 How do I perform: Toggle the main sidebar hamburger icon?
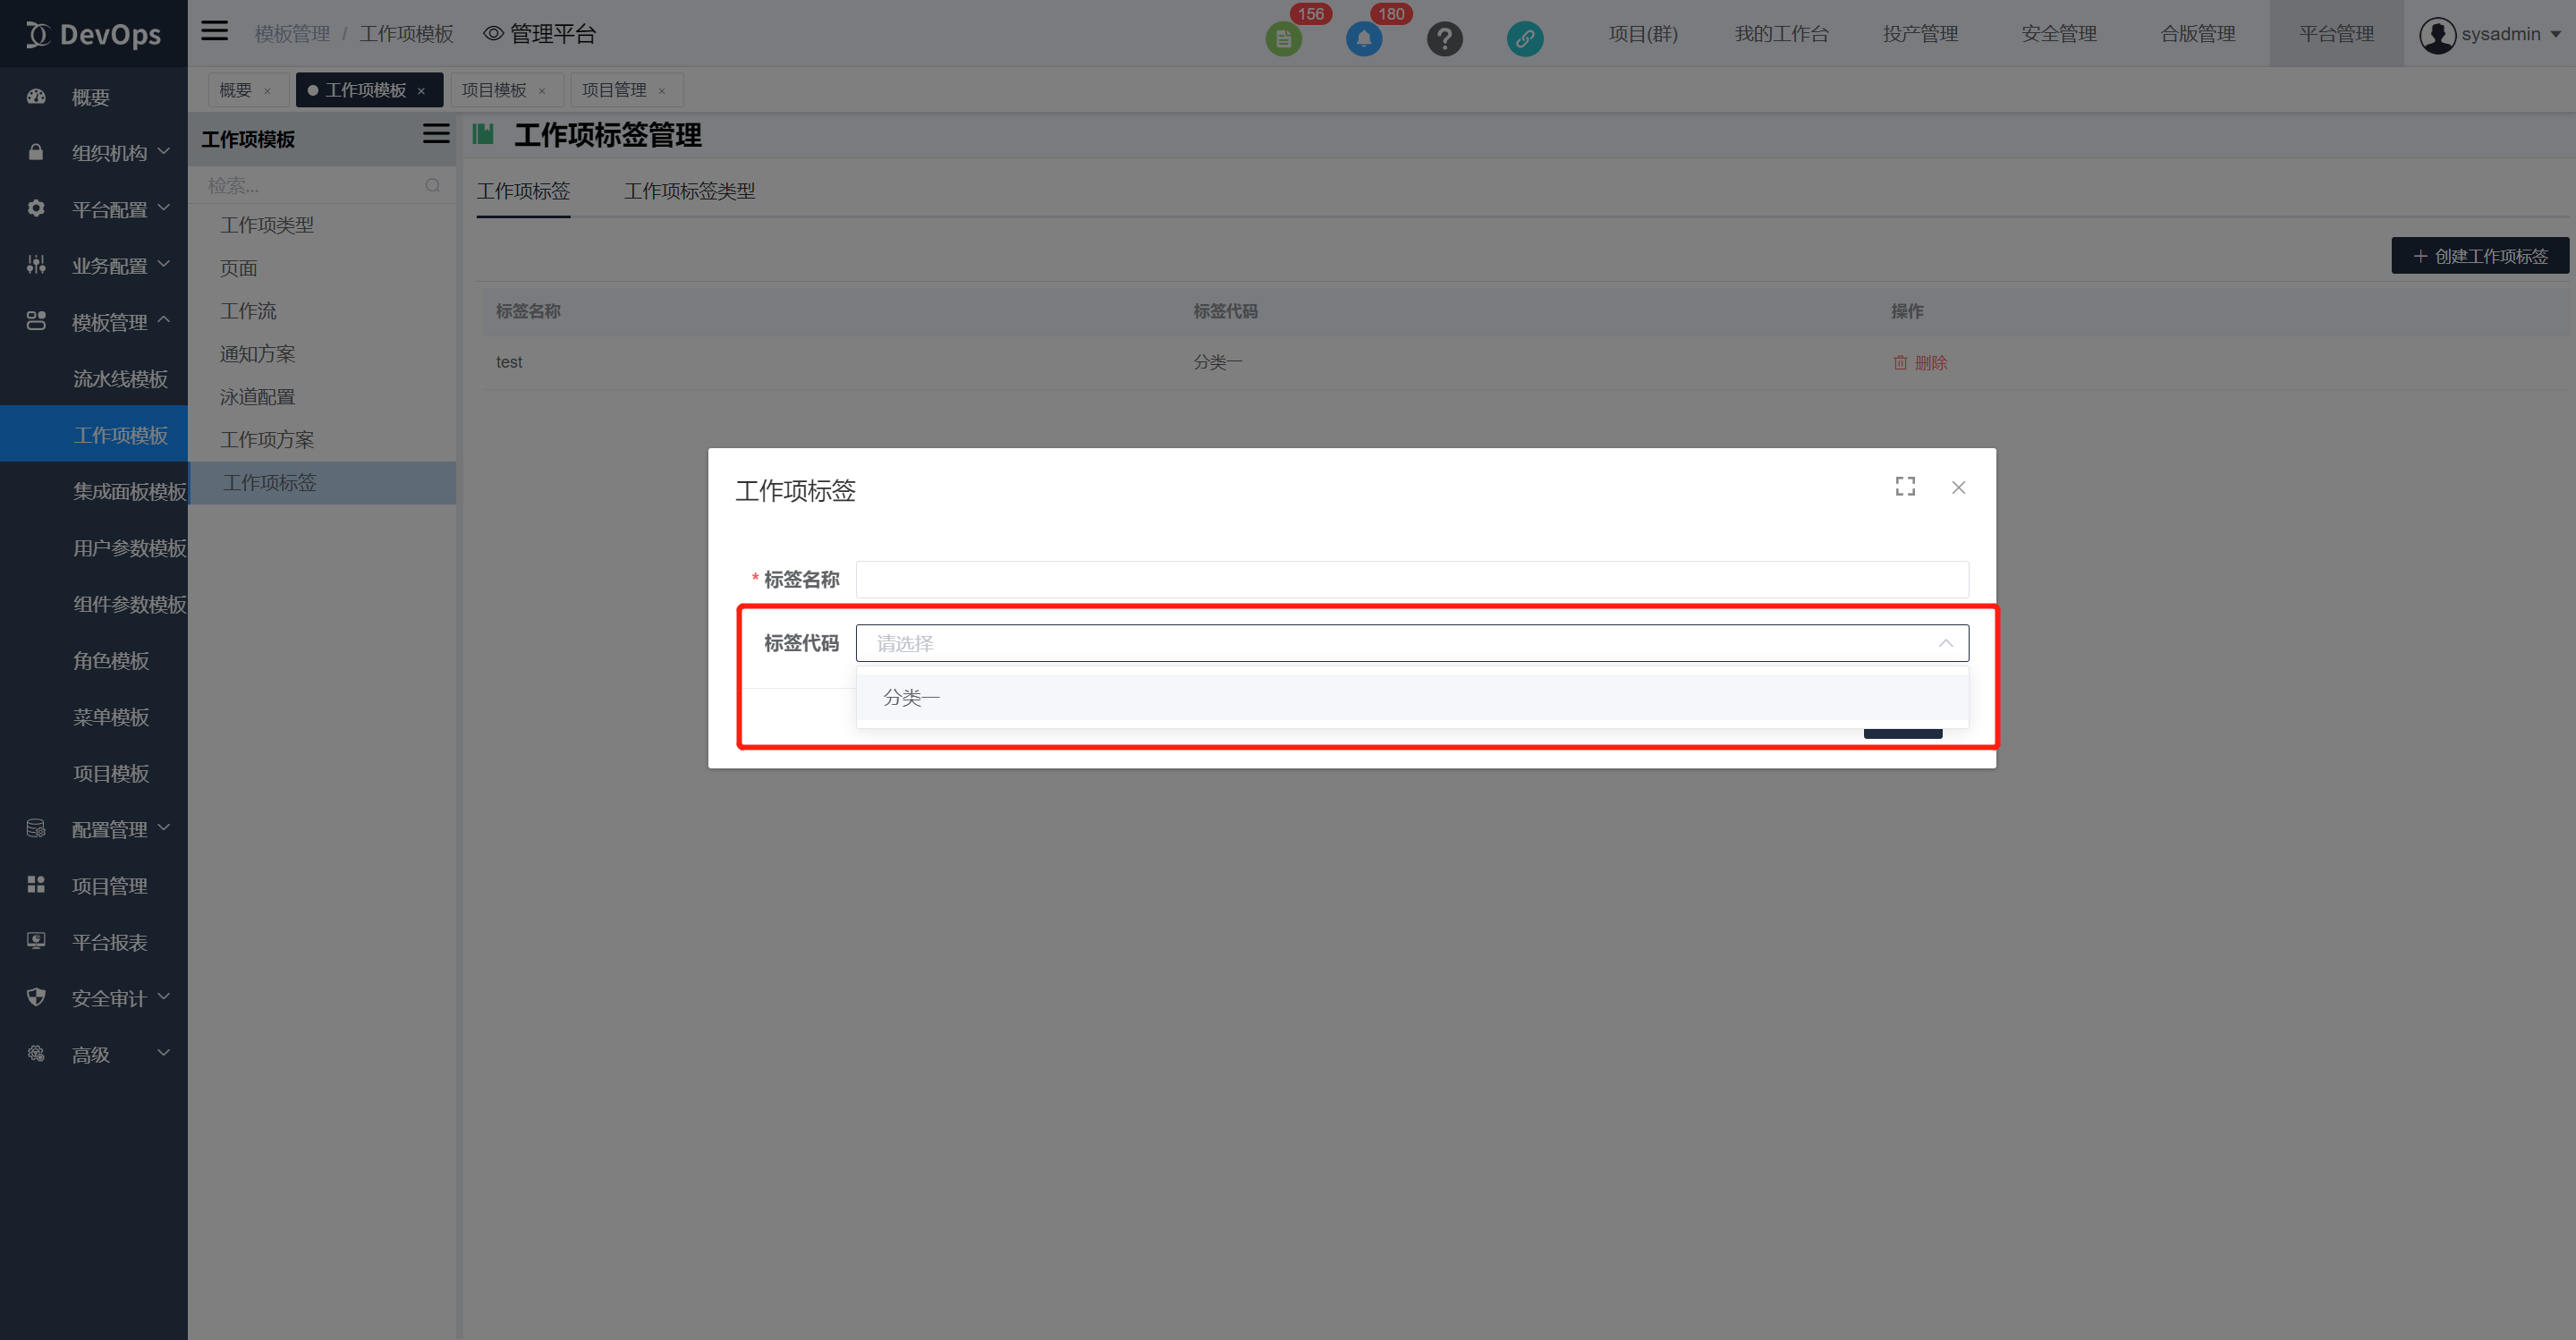[x=214, y=31]
